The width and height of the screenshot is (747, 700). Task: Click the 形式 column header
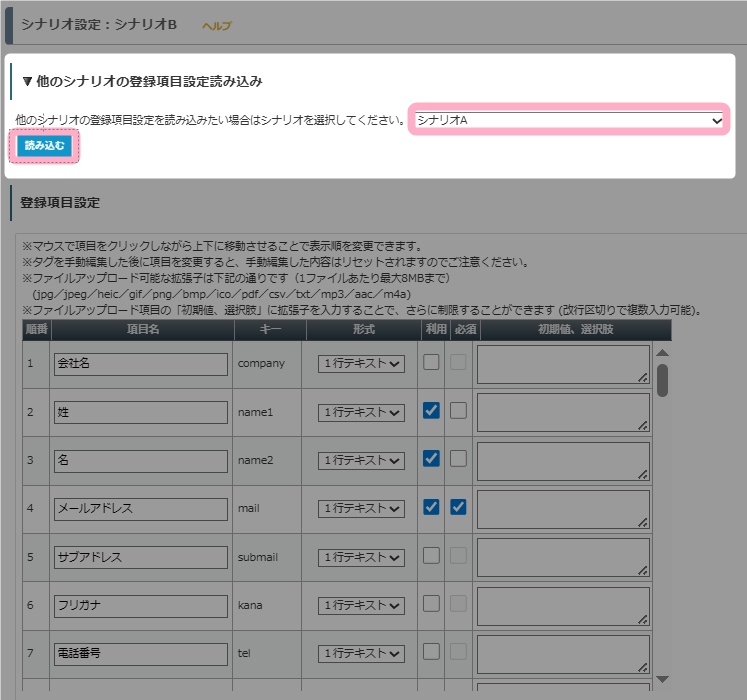(x=363, y=330)
